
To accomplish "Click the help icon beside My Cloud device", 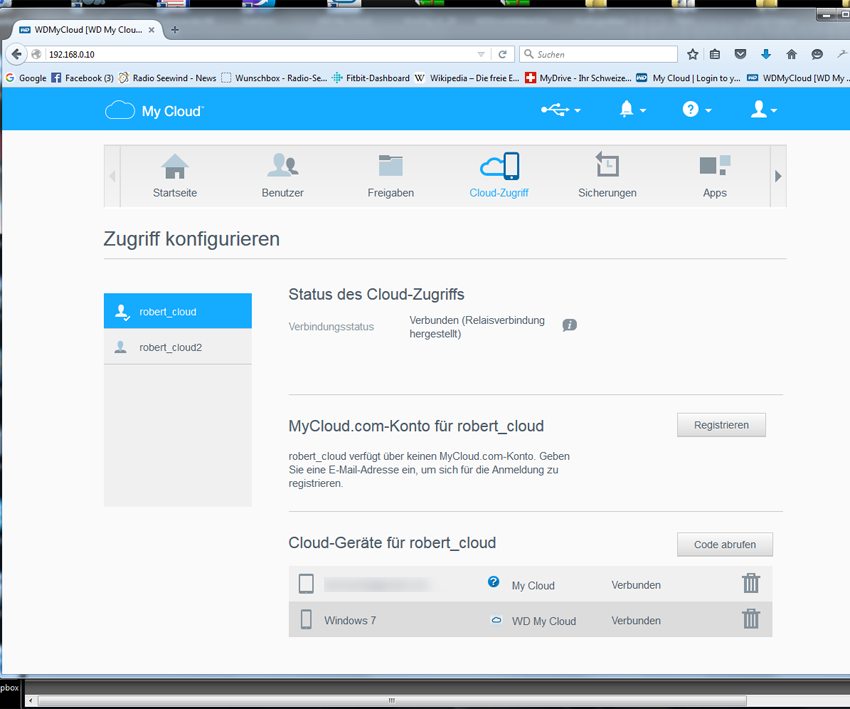I will (493, 582).
